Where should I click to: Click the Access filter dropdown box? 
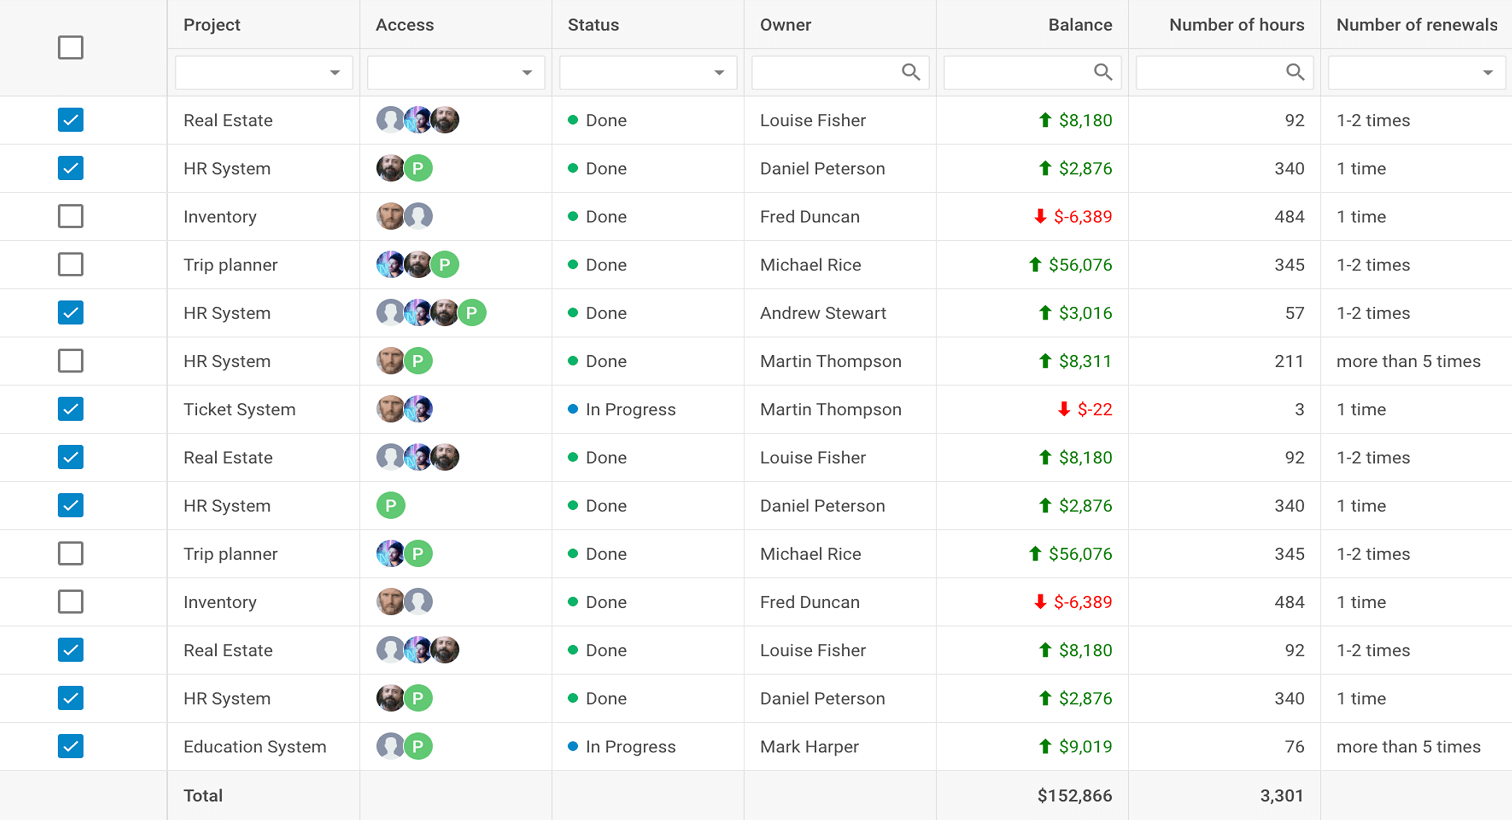(456, 73)
